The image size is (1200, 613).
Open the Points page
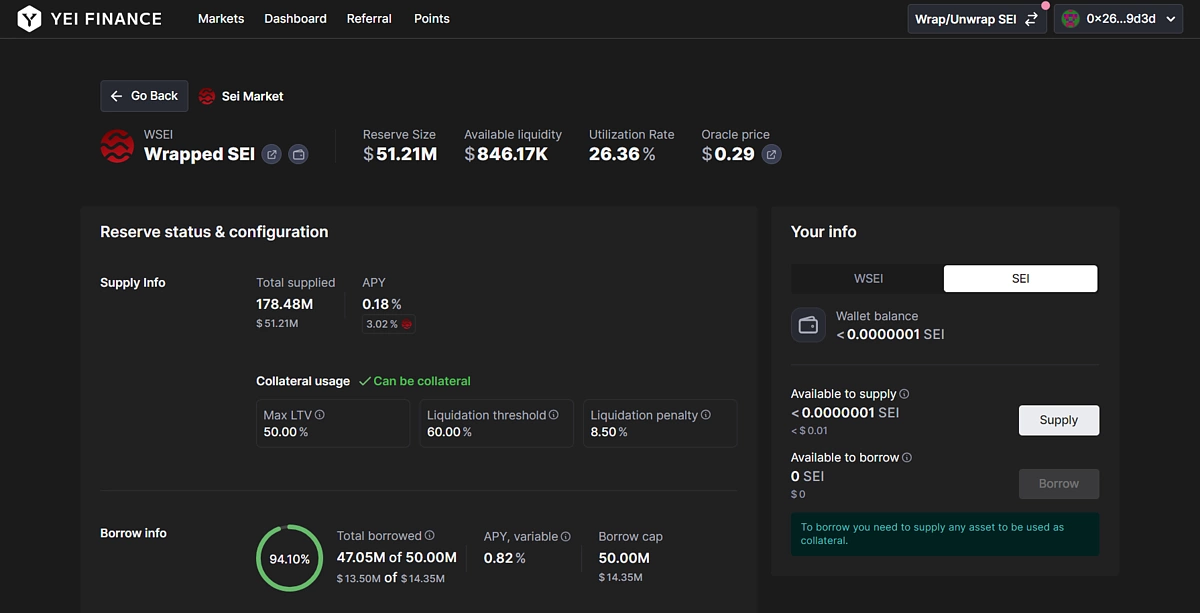pos(432,19)
